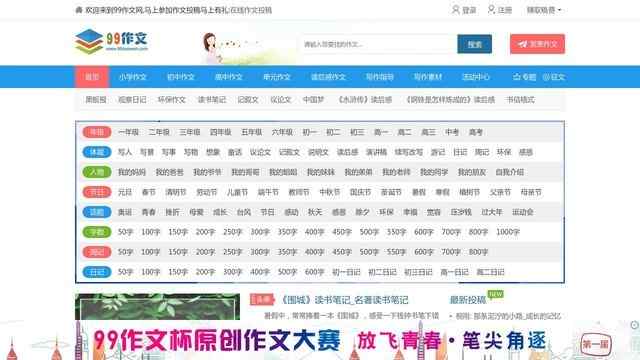This screenshot has height=360, width=640.
Task: Click the 登录 login link
Action: click(469, 10)
